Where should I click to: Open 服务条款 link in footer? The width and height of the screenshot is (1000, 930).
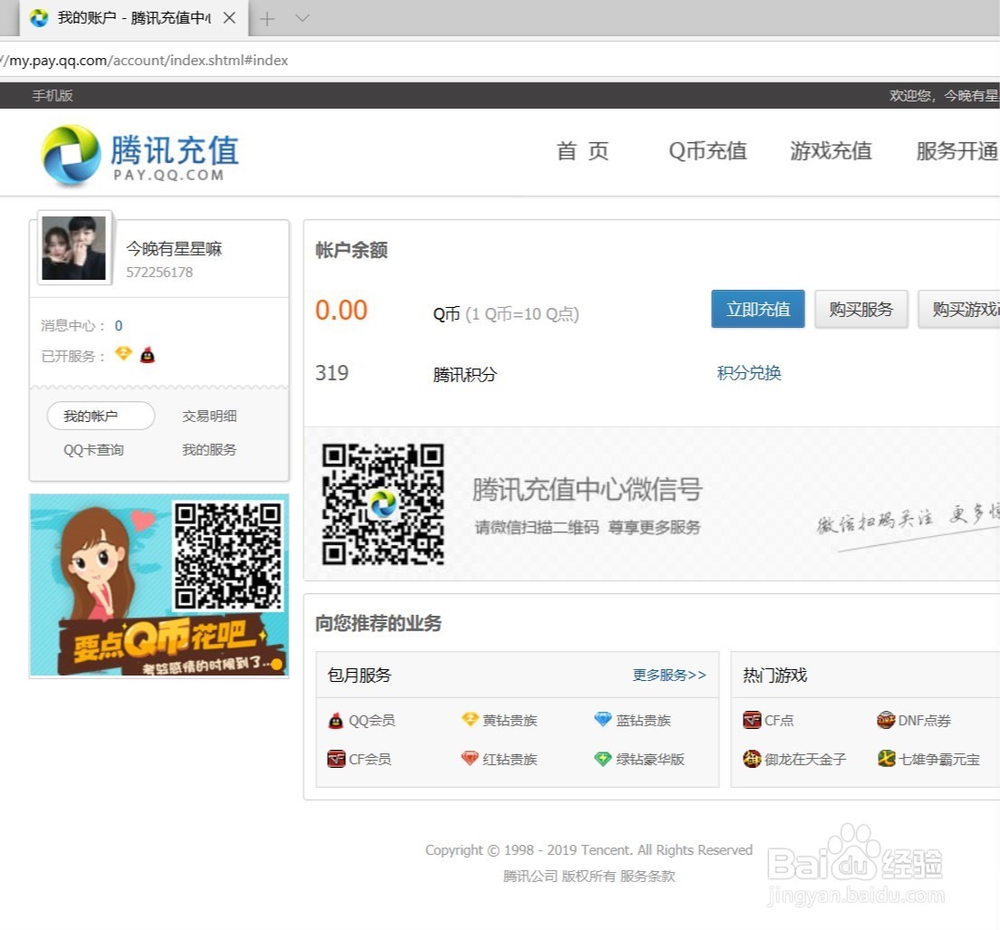(647, 876)
